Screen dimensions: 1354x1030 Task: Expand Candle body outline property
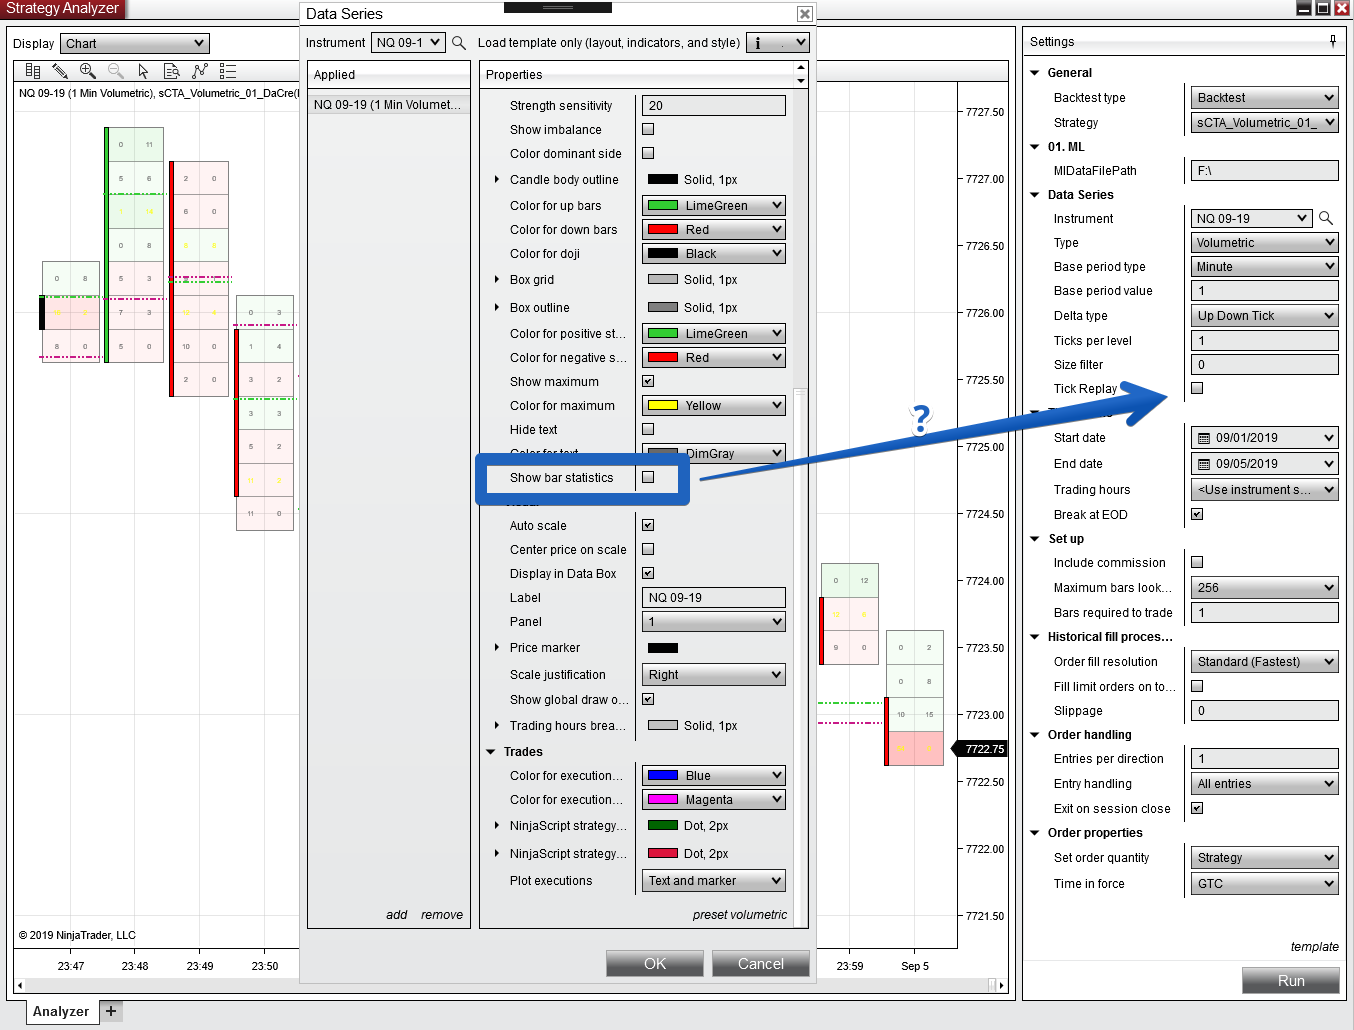tap(497, 179)
